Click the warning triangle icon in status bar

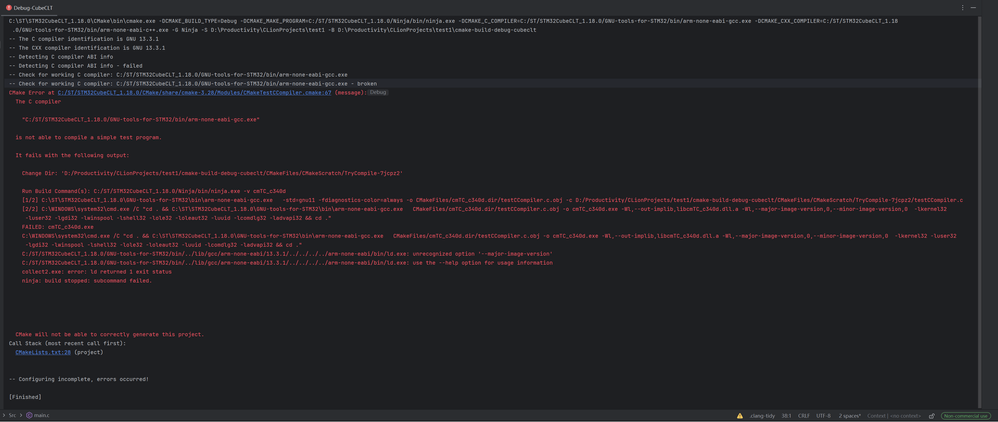coord(740,415)
